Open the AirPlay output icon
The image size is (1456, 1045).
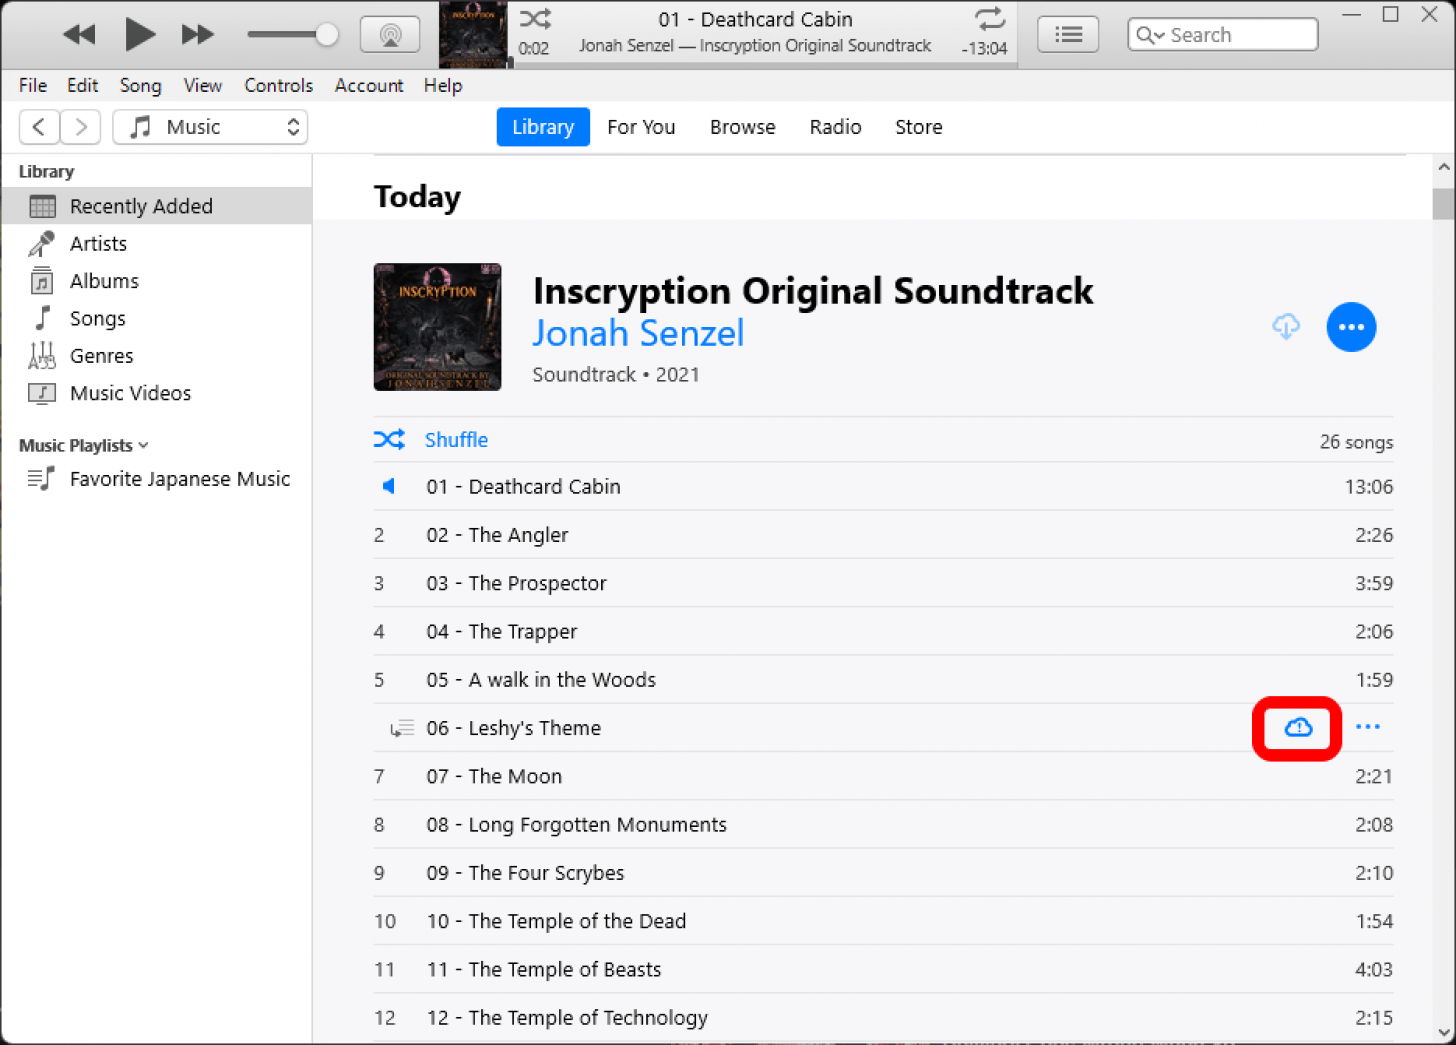coord(390,35)
